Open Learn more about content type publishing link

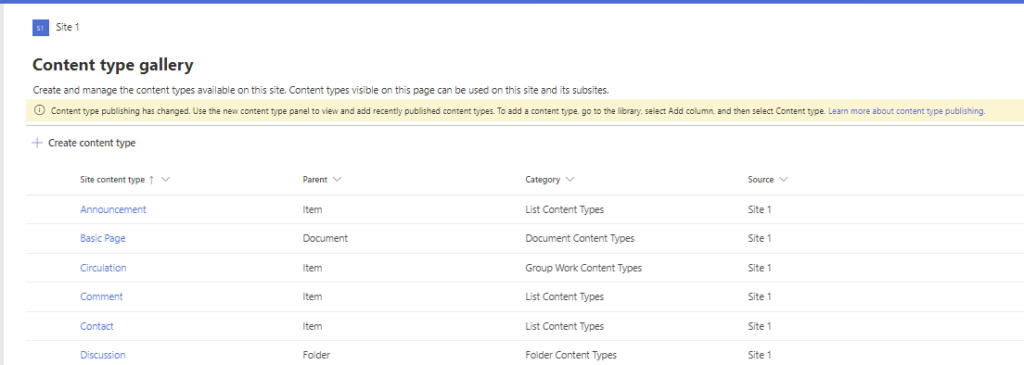click(906, 111)
